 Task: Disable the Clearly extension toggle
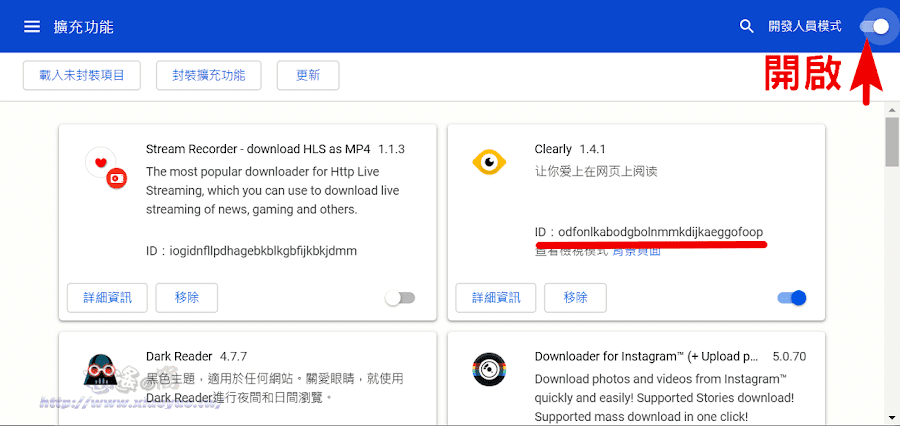click(x=792, y=298)
